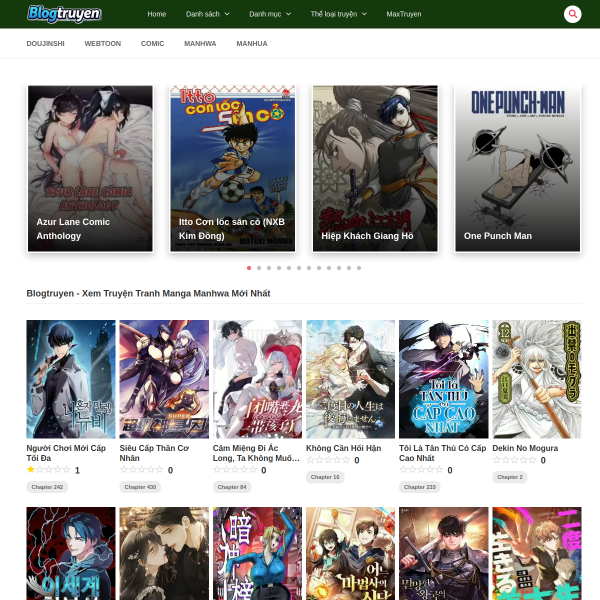The width and height of the screenshot is (600, 600).
Task: Select second carousel pagination dot
Action: tap(259, 268)
